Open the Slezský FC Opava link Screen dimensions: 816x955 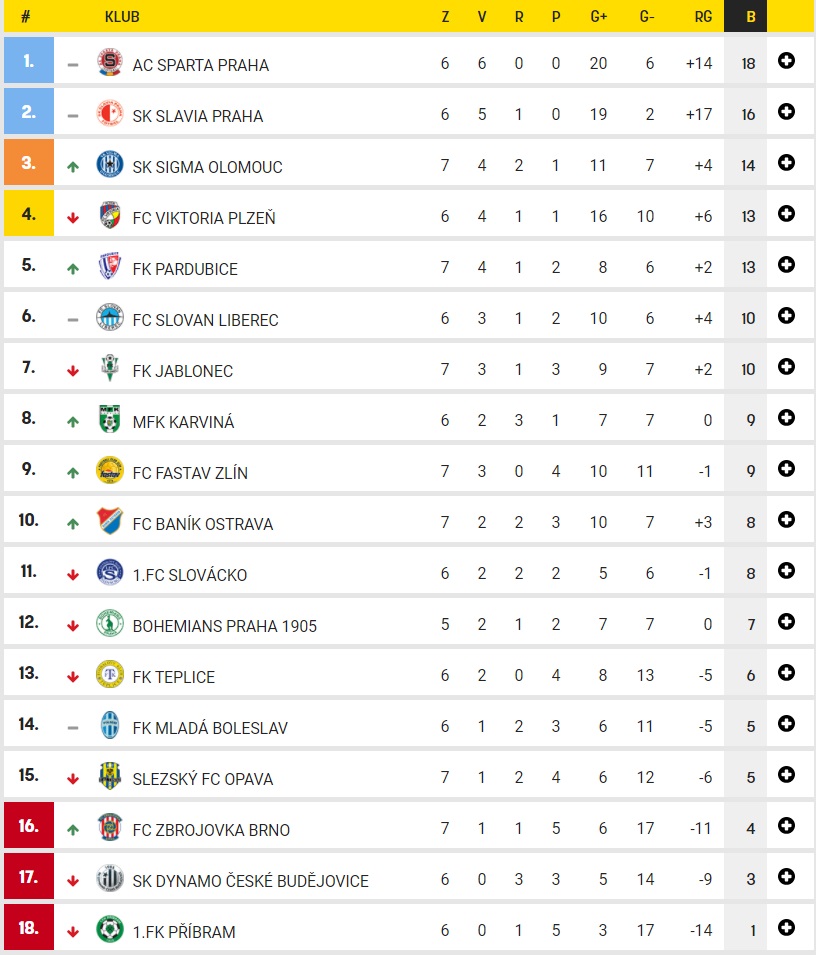click(202, 779)
